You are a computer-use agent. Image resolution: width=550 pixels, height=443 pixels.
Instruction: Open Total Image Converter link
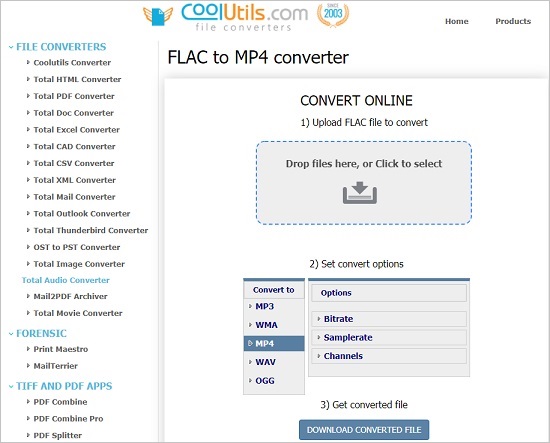[x=79, y=264]
